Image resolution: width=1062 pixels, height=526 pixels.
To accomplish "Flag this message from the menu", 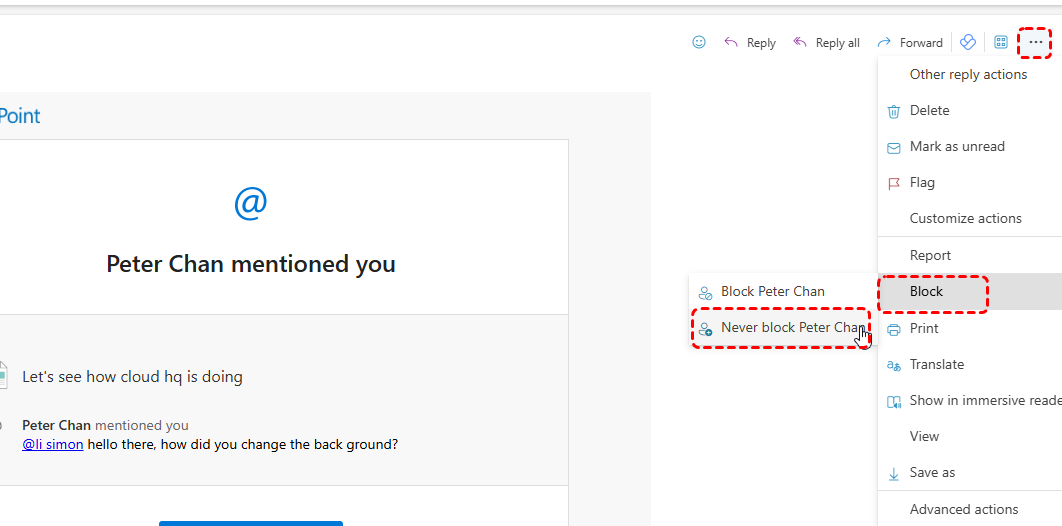I will 922,182.
